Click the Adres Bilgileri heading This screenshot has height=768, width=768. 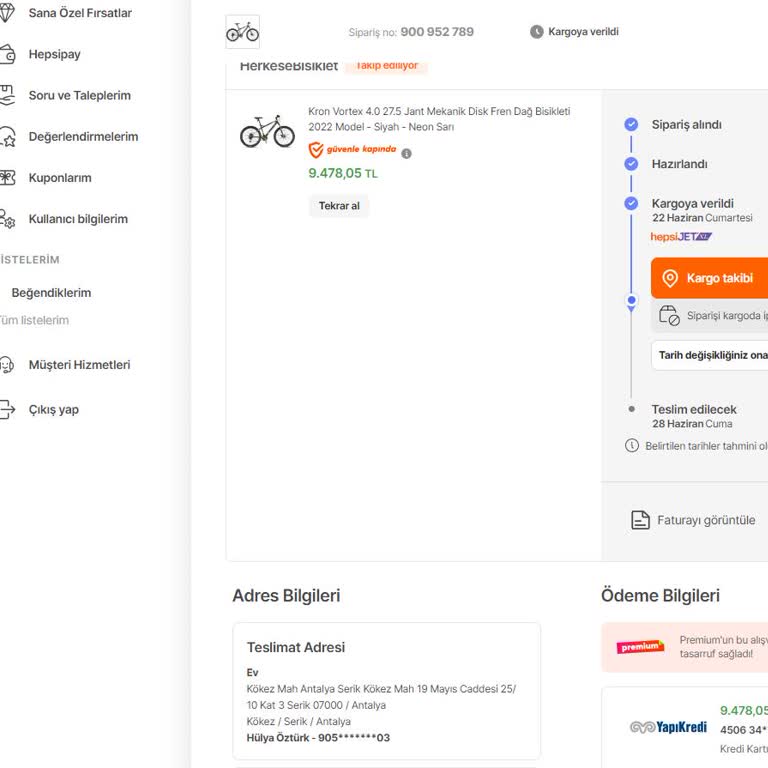(286, 595)
